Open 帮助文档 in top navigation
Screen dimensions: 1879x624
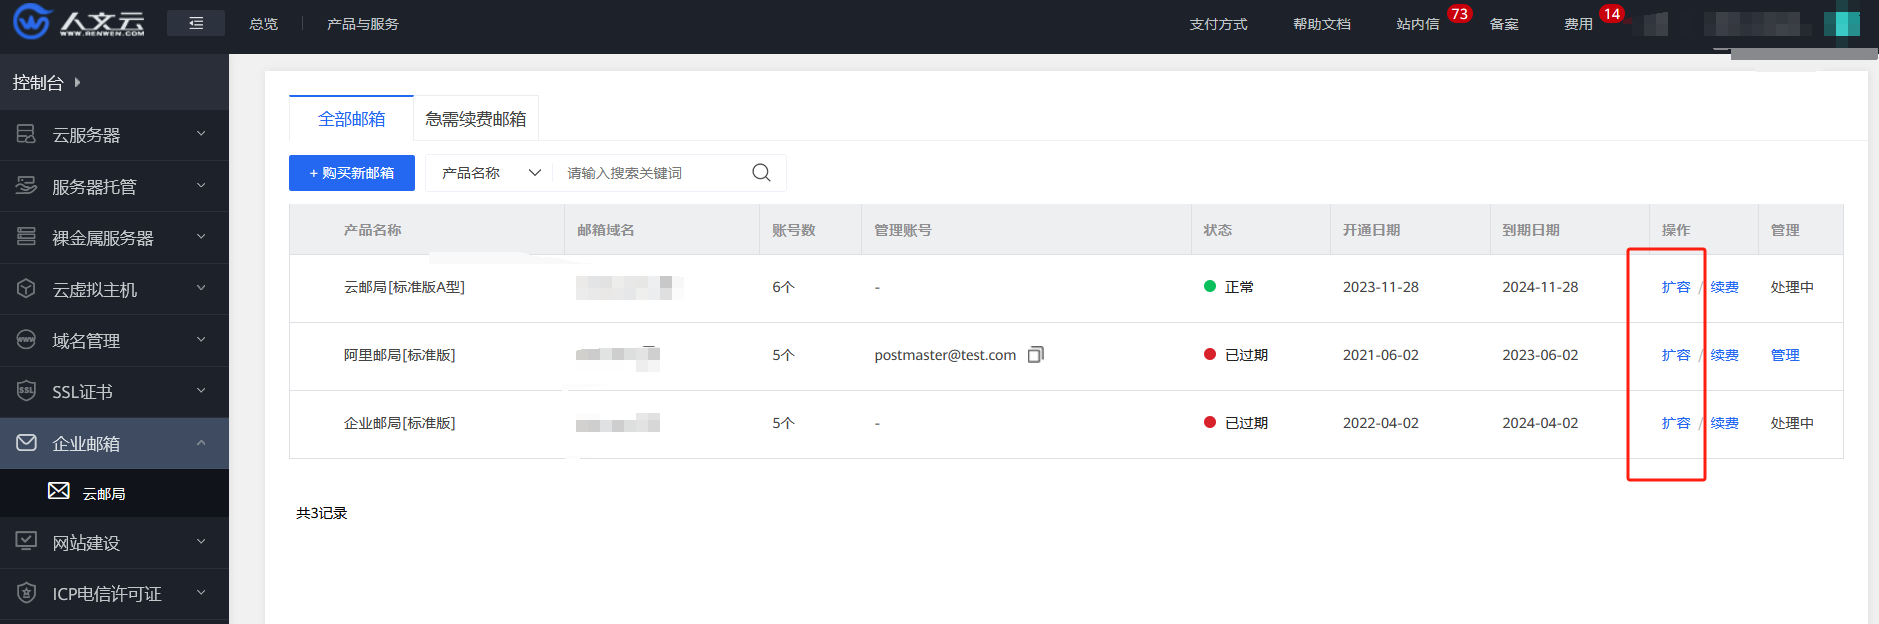[x=1322, y=24]
